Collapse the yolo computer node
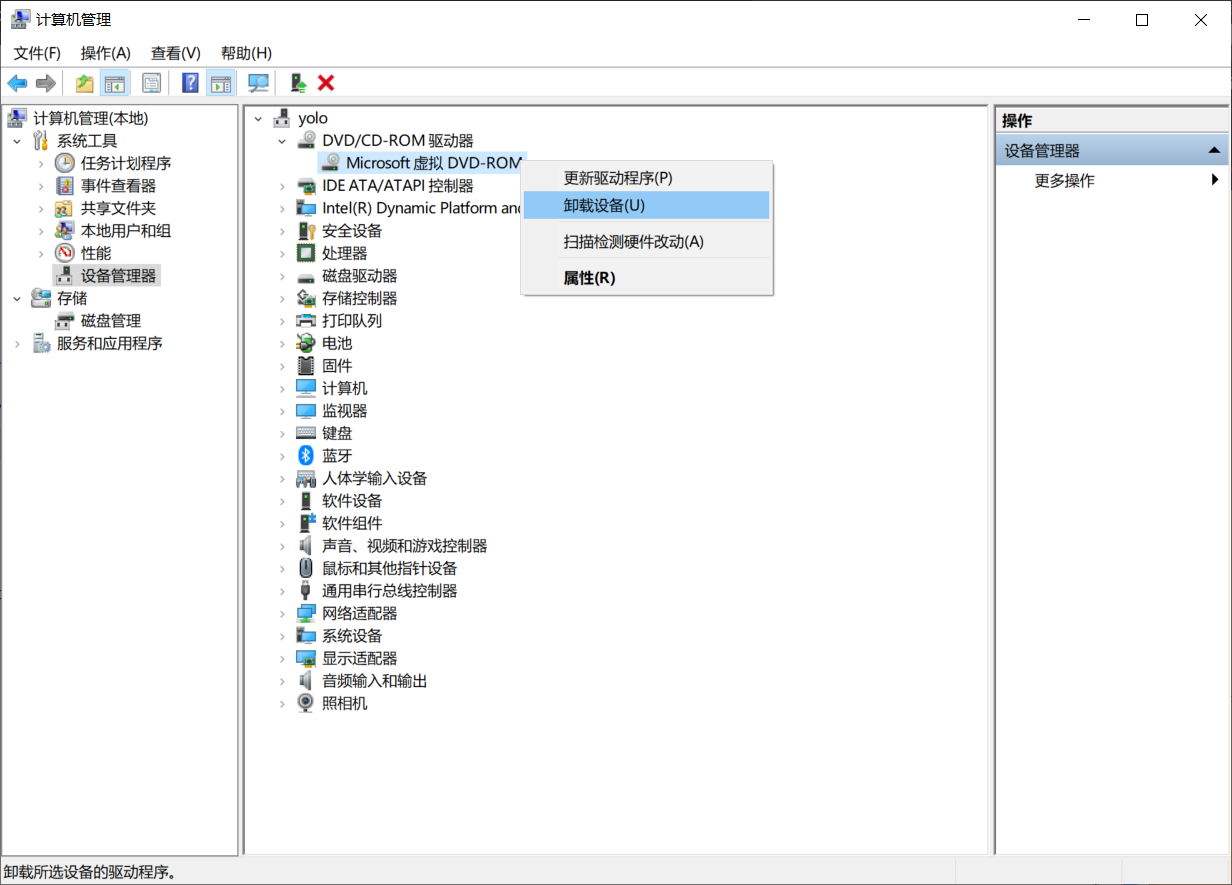 point(258,118)
